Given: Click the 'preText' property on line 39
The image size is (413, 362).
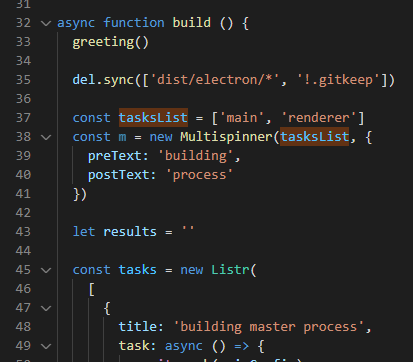Looking at the screenshot, I should point(115,156).
